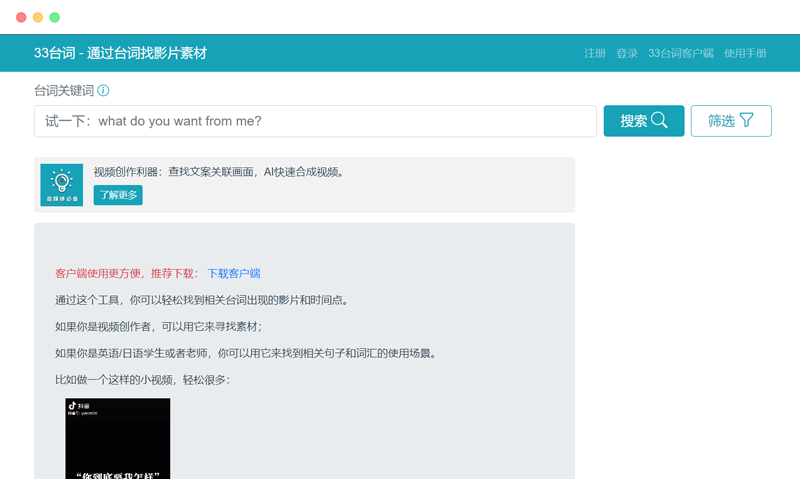Click the red close window dot
Screen dimensions: 800x479
point(21,17)
